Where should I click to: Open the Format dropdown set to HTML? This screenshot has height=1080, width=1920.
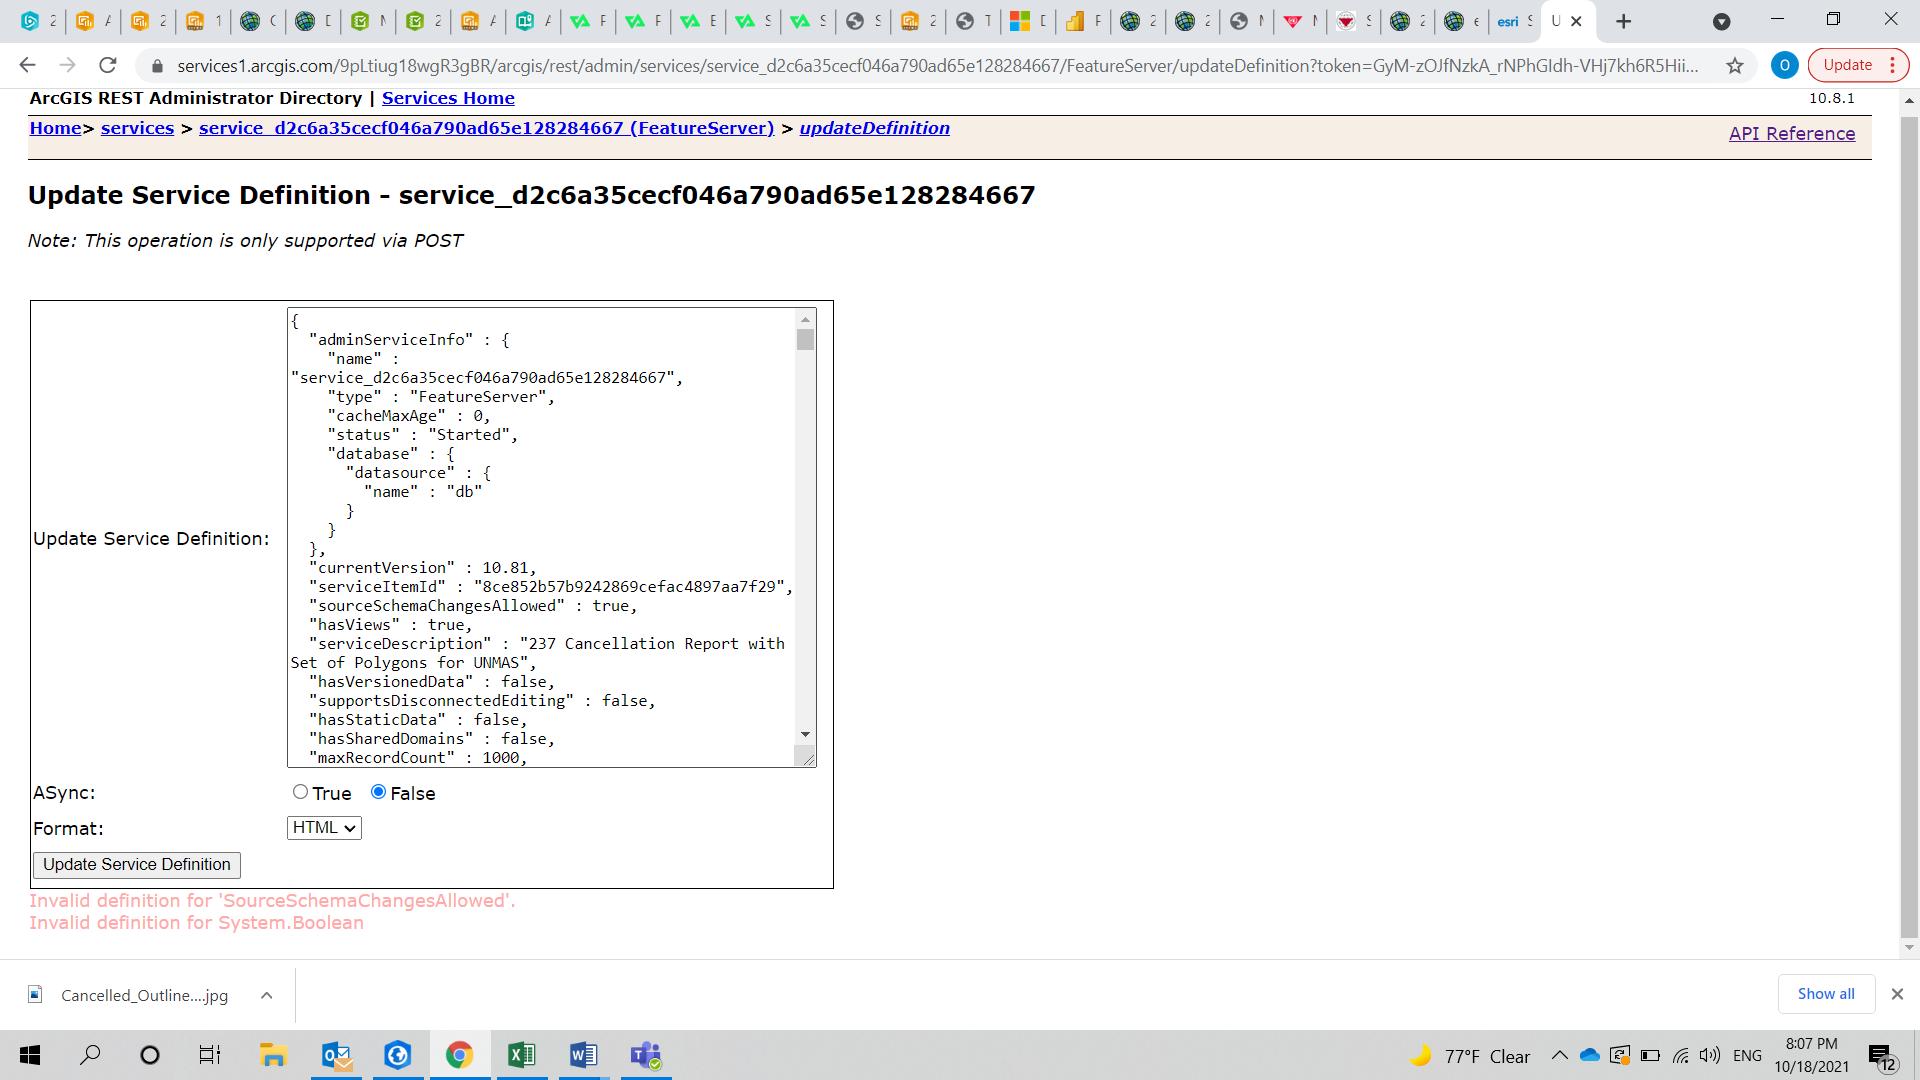[x=323, y=828]
